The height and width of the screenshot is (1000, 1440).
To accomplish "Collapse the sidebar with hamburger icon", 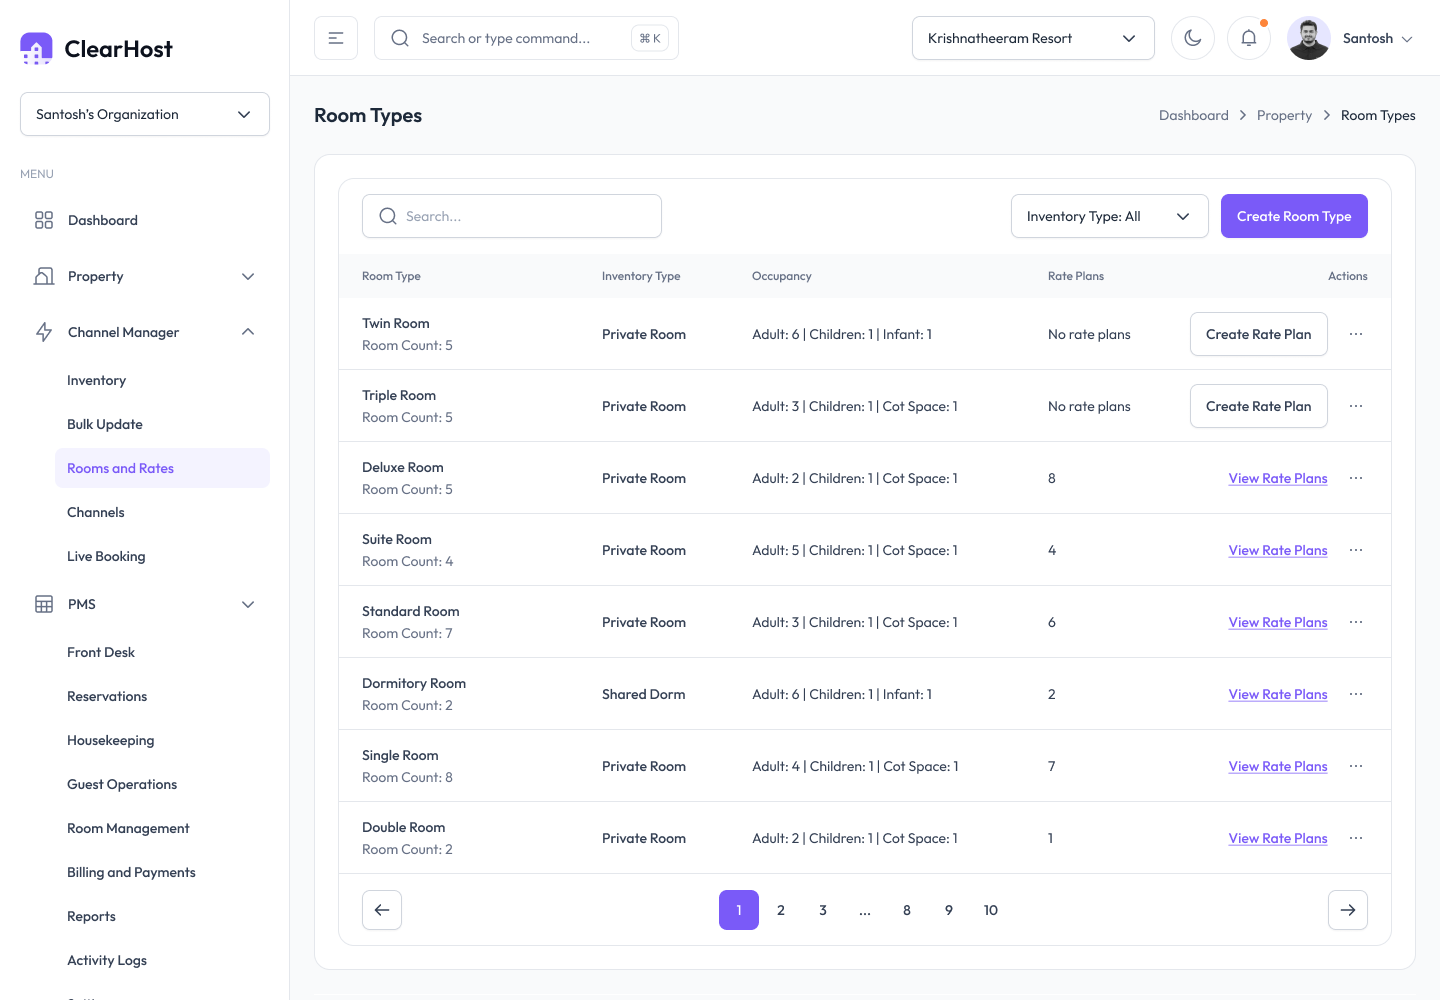I will [336, 38].
